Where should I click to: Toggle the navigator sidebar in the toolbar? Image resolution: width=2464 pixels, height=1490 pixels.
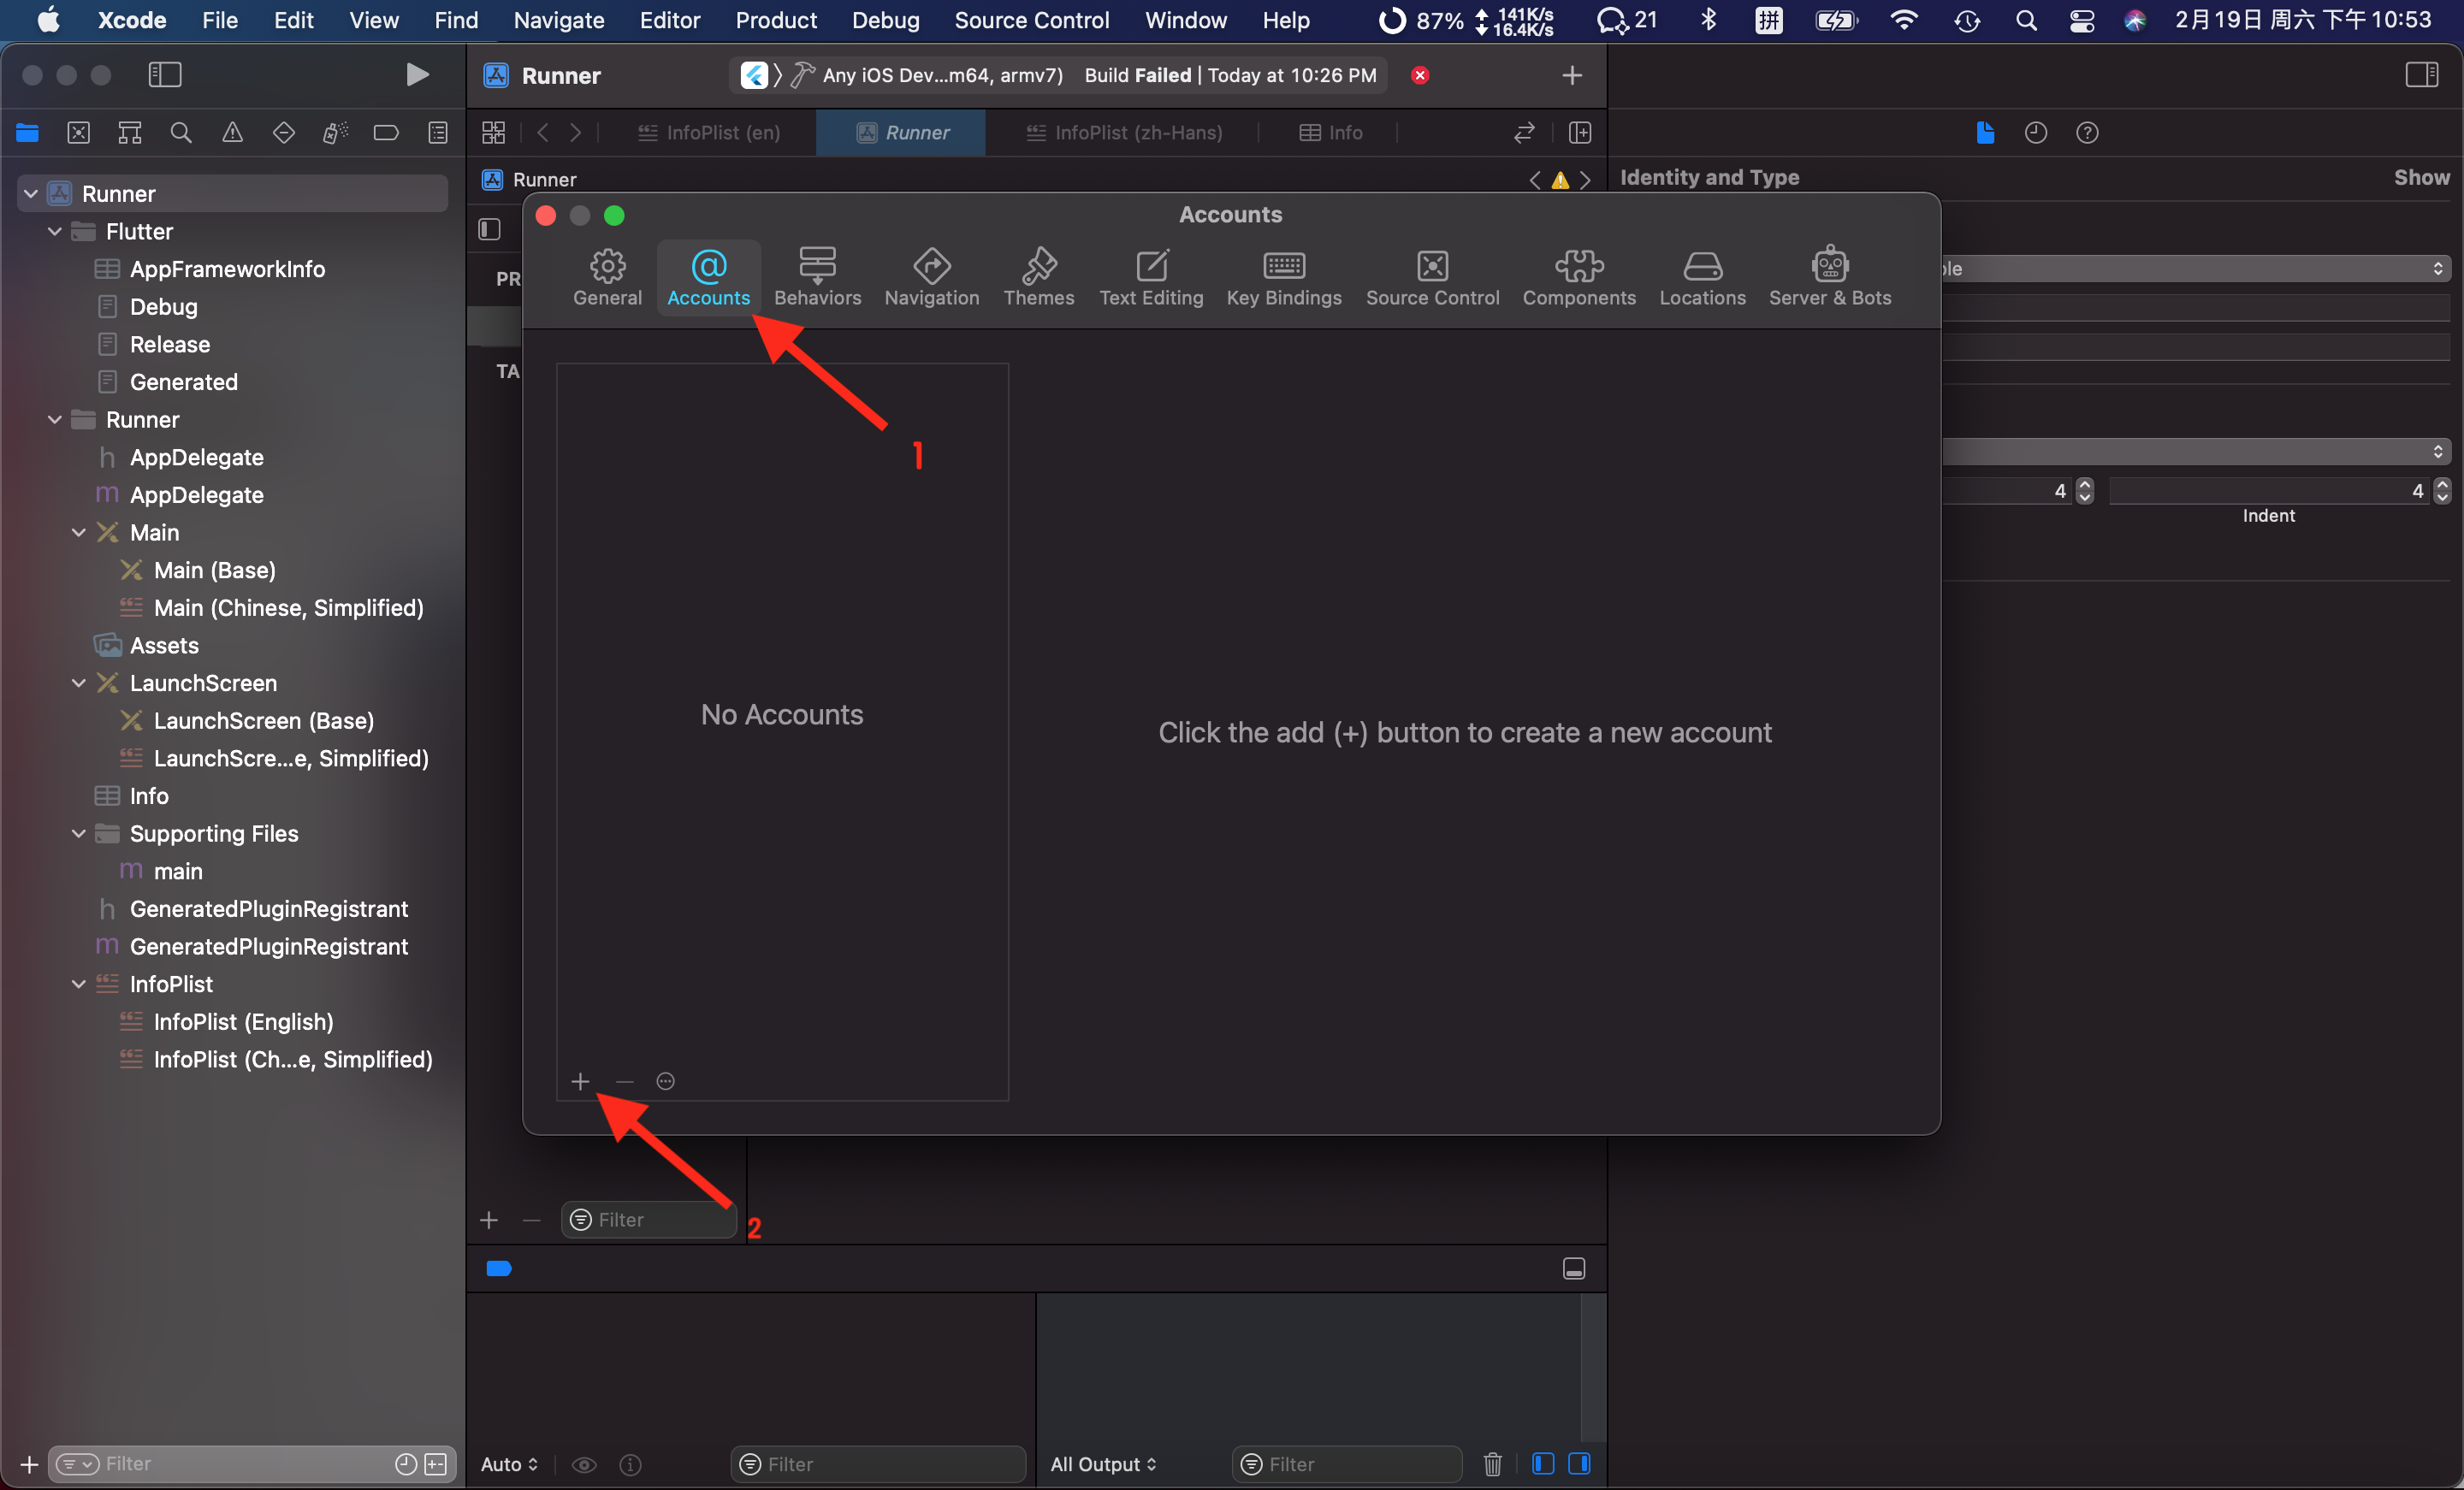click(x=164, y=74)
